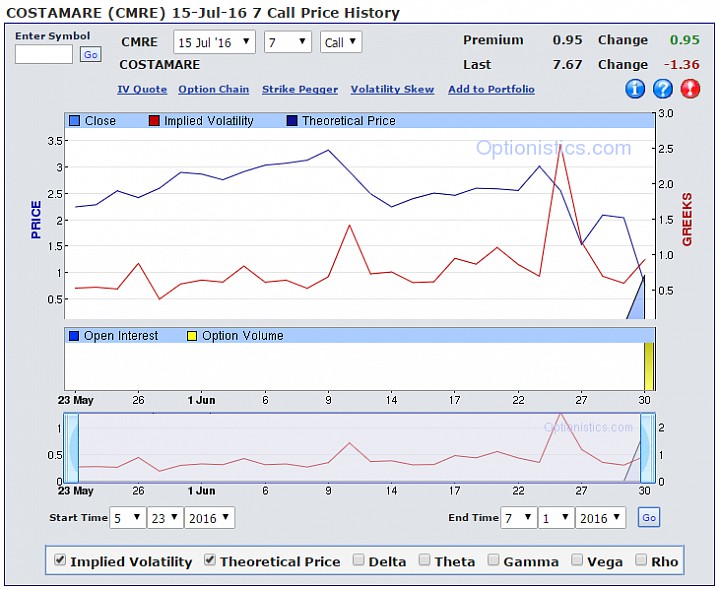Click the Implied Volatility red legend square
The width and height of the screenshot is (720, 590).
(154, 121)
